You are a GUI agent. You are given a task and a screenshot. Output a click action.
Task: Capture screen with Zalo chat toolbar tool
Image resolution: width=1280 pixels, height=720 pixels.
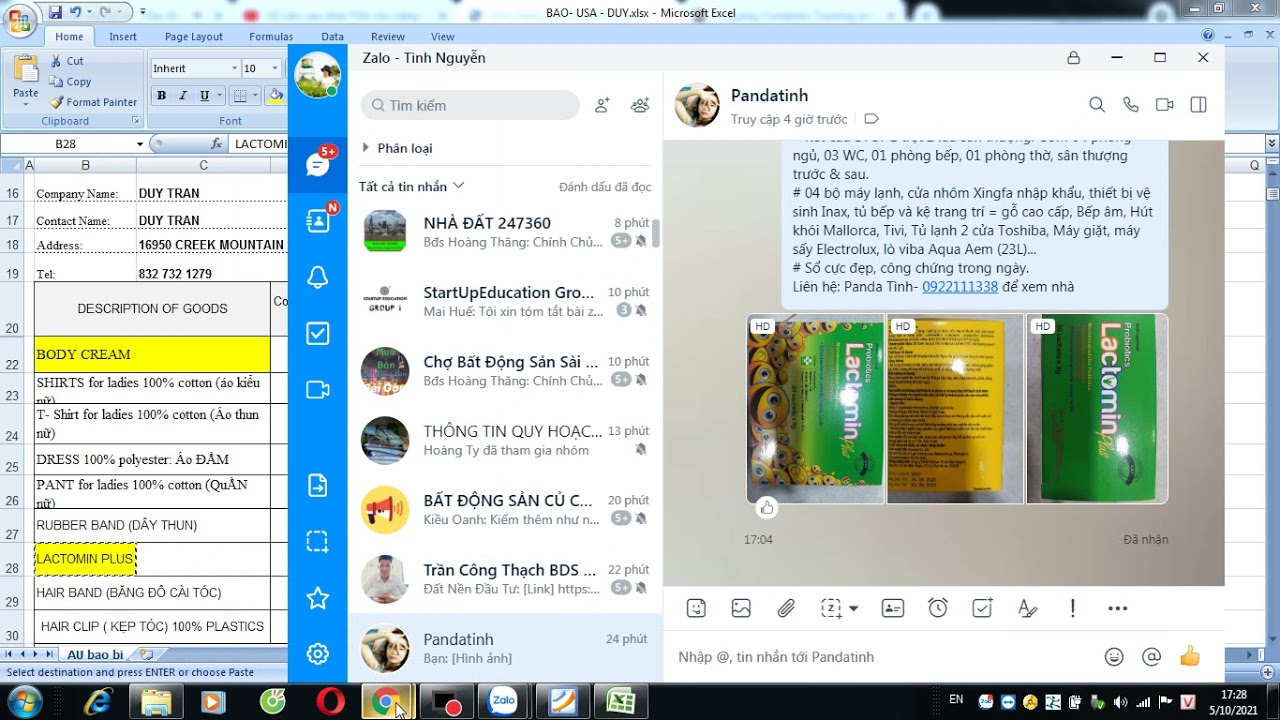(x=831, y=608)
